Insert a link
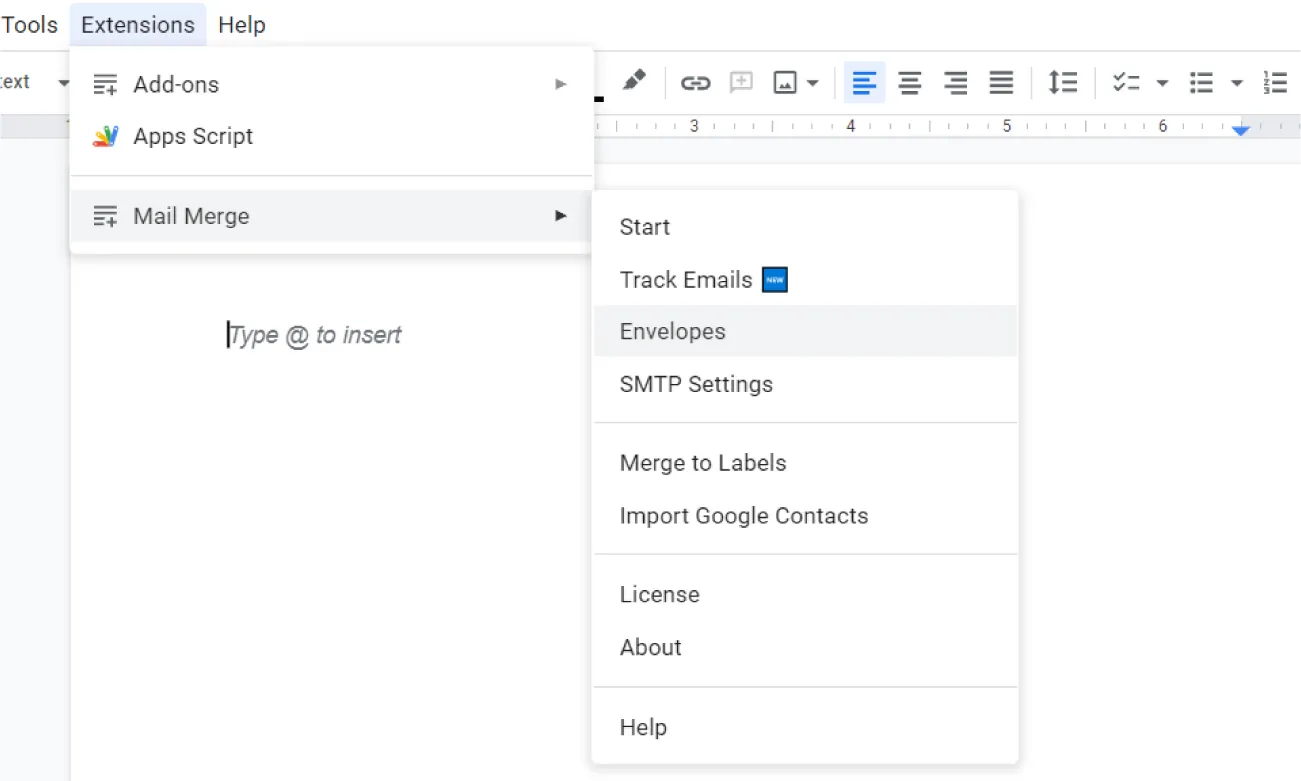Image resolution: width=1301 pixels, height=781 pixels. (x=695, y=83)
